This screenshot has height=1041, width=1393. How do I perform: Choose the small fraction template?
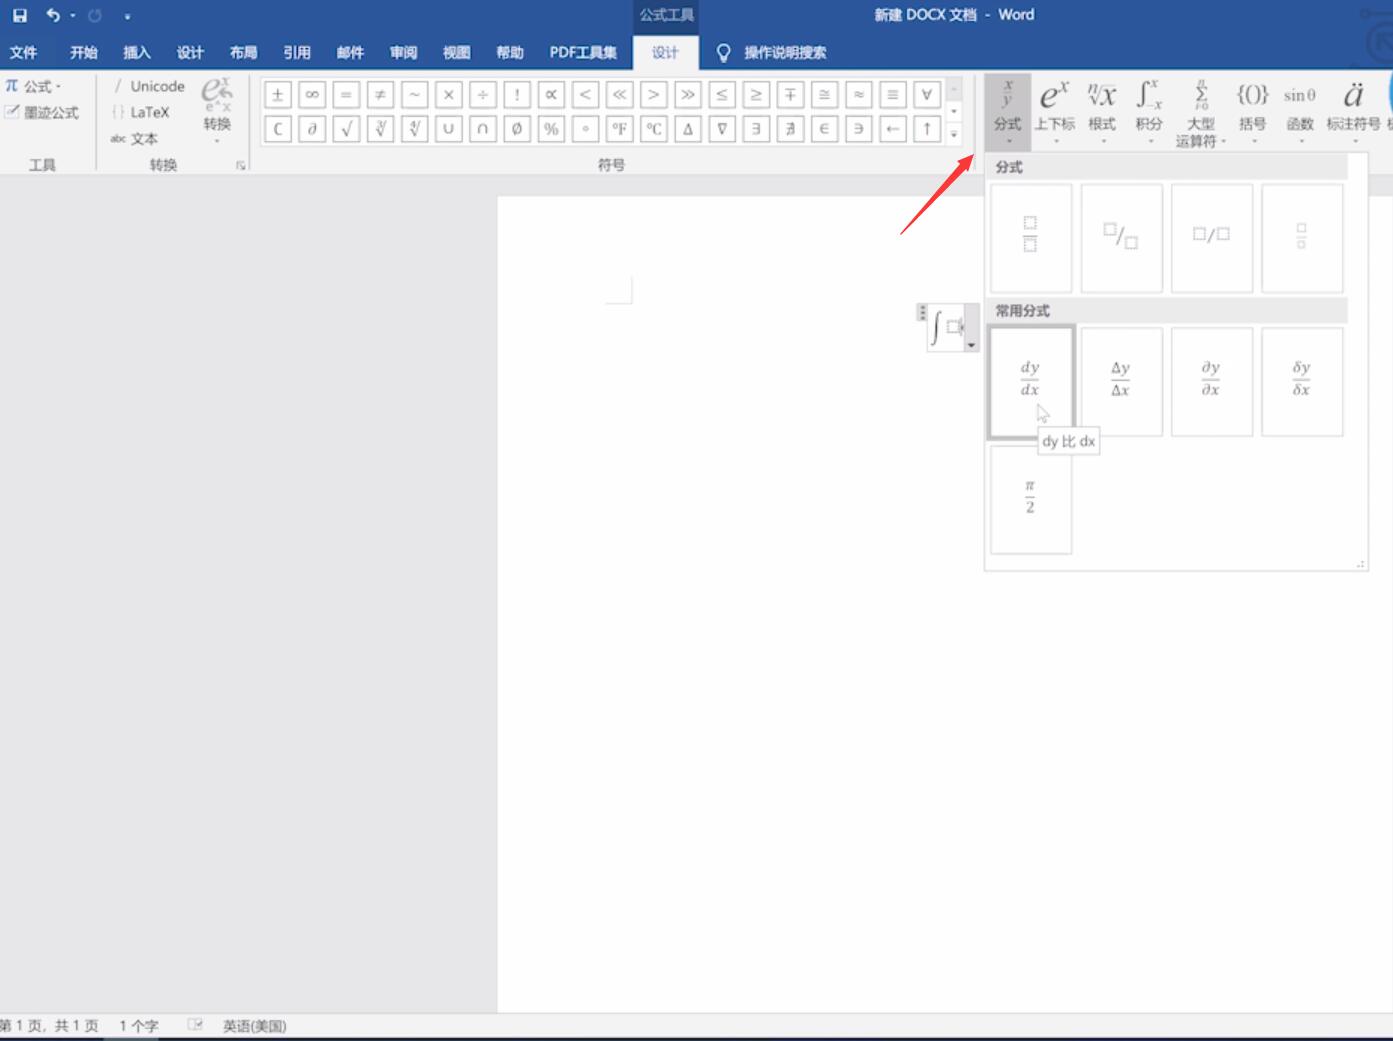point(1302,237)
